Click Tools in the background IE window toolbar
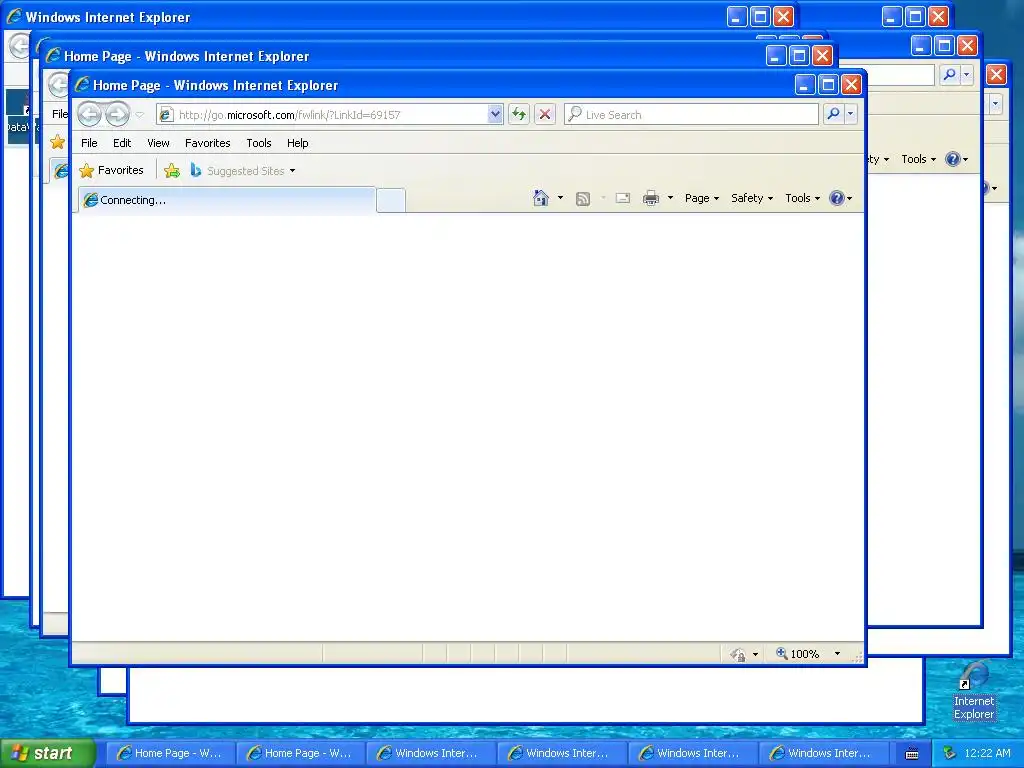This screenshot has width=1024, height=768. point(918,159)
